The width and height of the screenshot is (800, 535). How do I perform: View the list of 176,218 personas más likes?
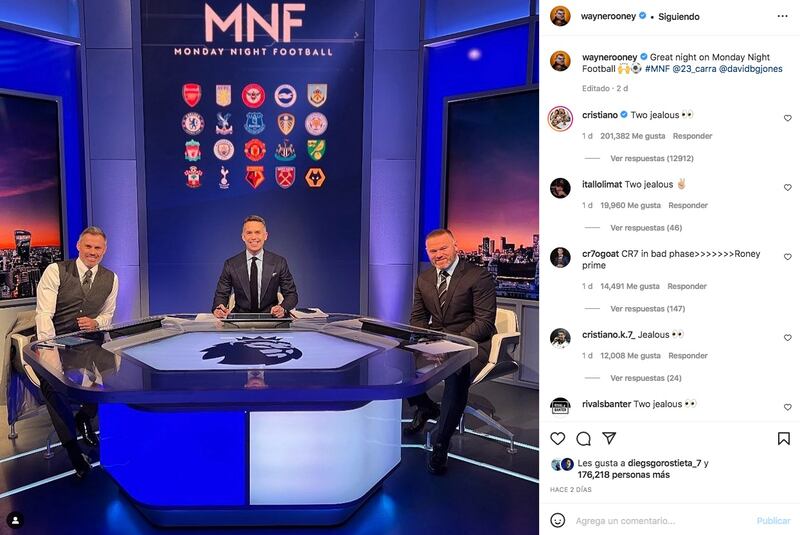(623, 475)
